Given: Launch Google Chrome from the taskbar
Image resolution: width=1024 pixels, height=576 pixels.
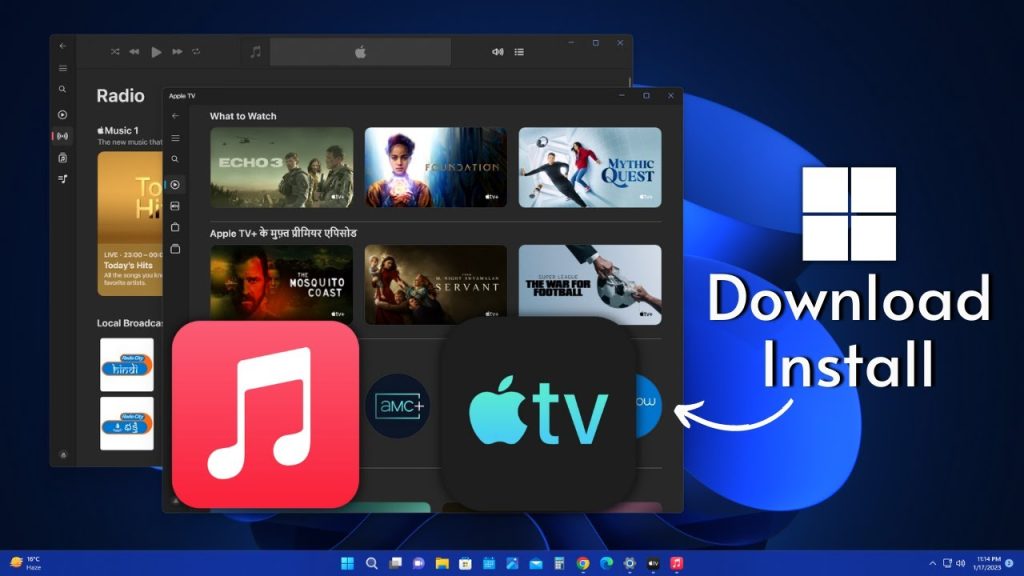Looking at the screenshot, I should tap(583, 563).
